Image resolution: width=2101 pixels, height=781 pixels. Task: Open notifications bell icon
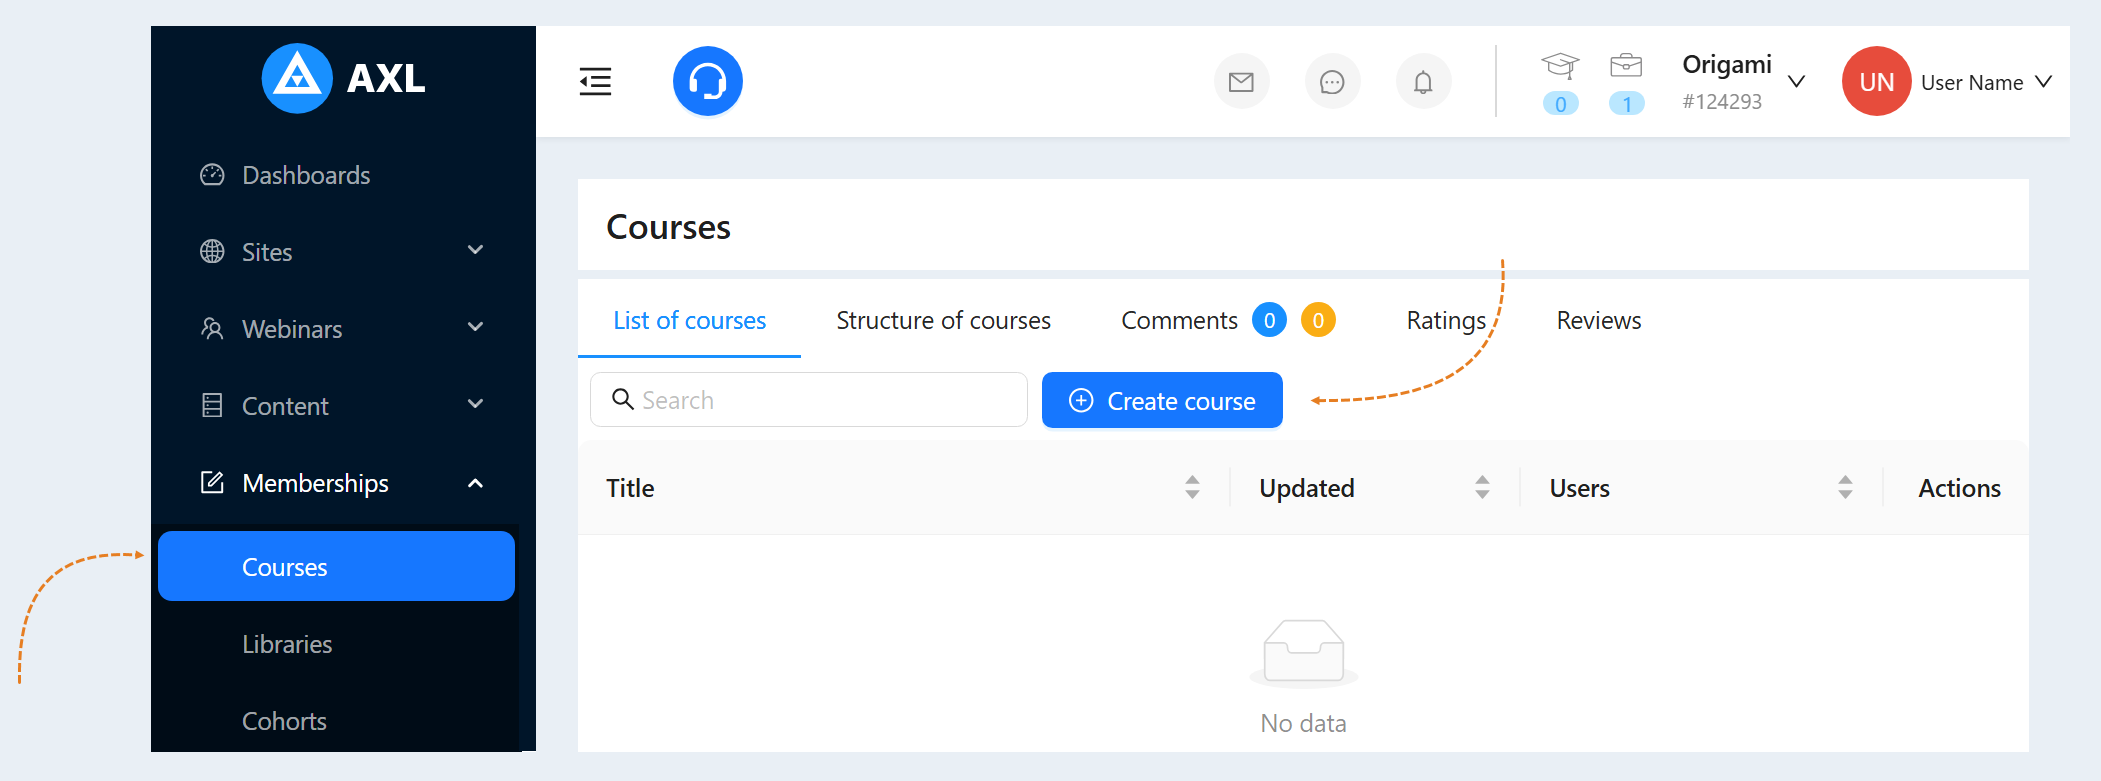[x=1423, y=82]
